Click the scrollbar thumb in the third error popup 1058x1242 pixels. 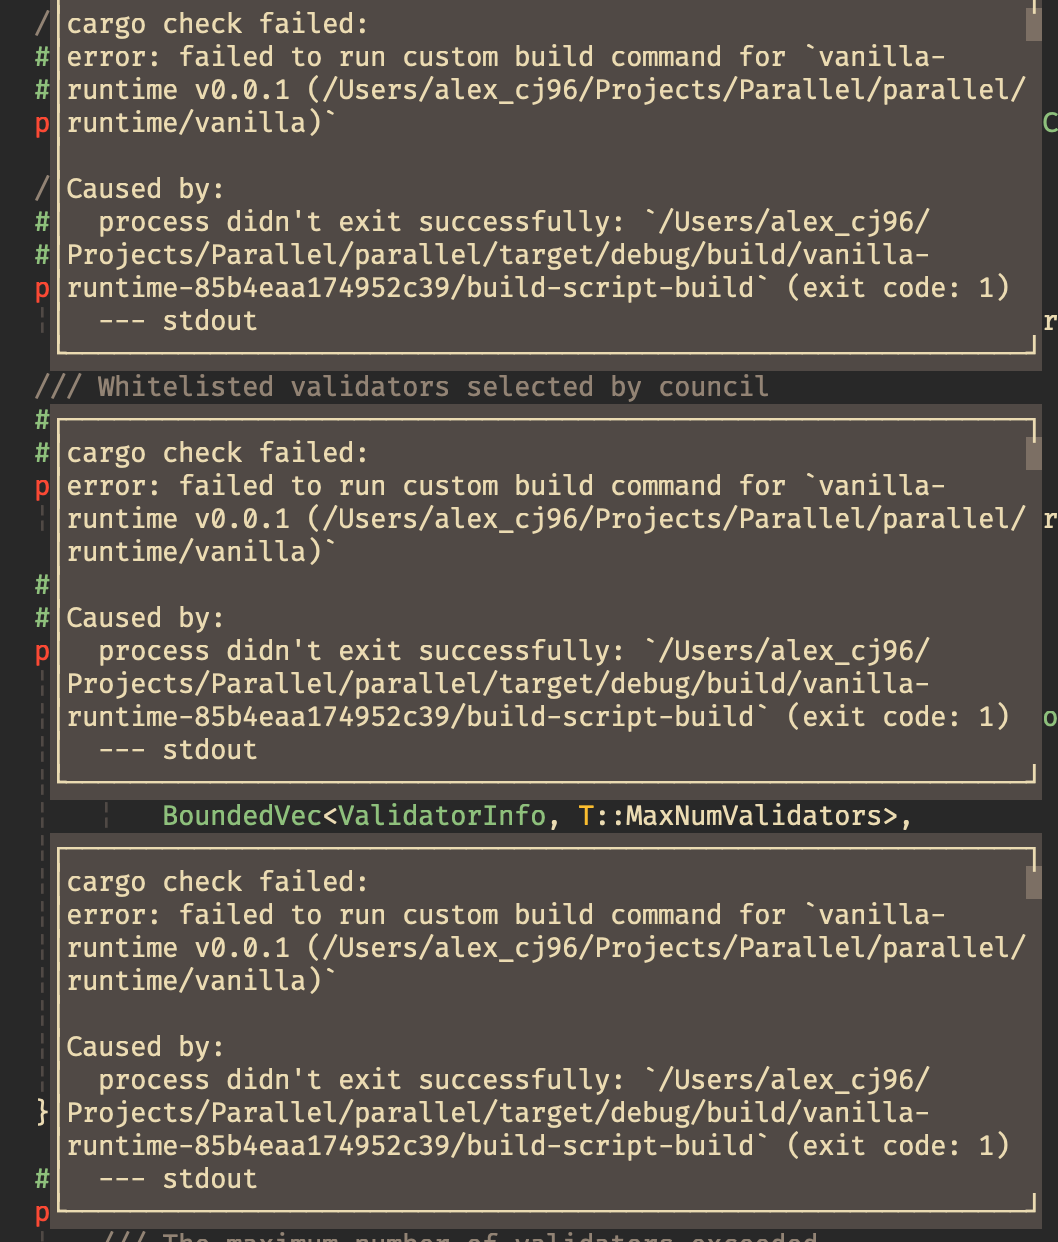coord(1033,884)
